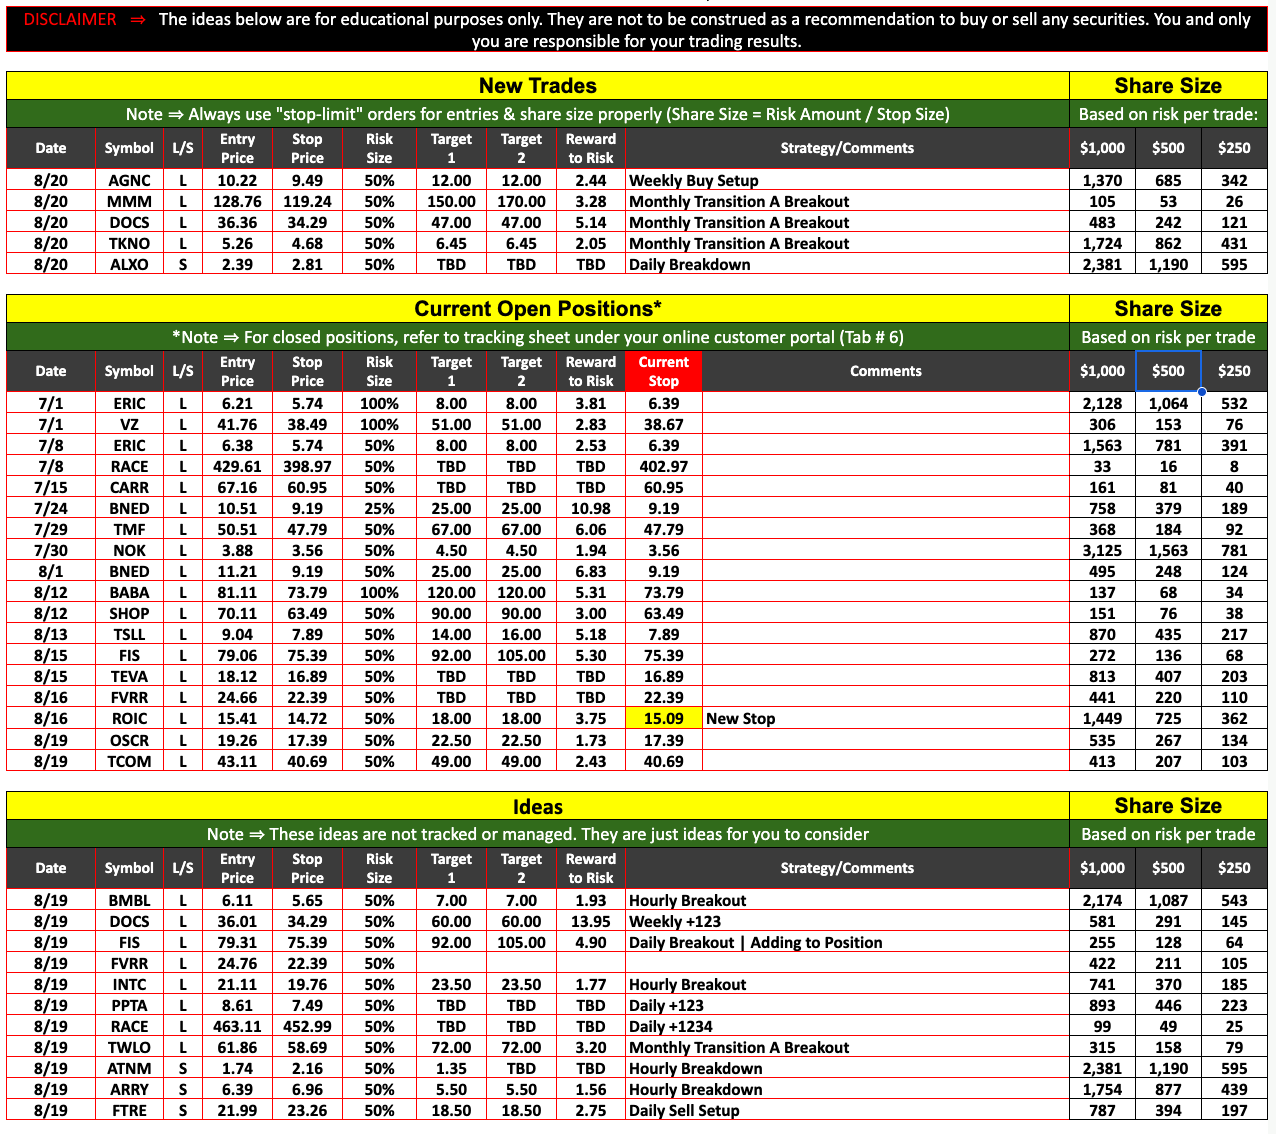The image size is (1276, 1134).
Task: Select the TWLO symbol cell in Ideas
Action: click(x=129, y=1048)
